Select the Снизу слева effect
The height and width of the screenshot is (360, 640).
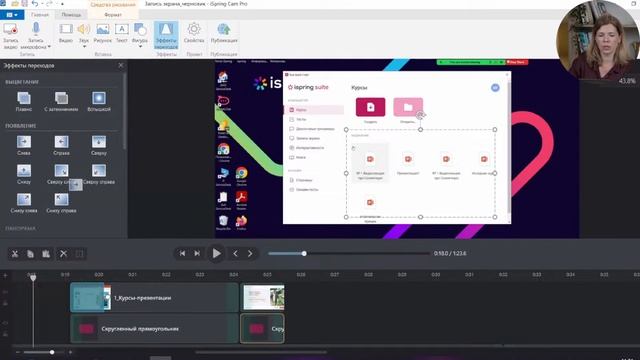(24, 203)
